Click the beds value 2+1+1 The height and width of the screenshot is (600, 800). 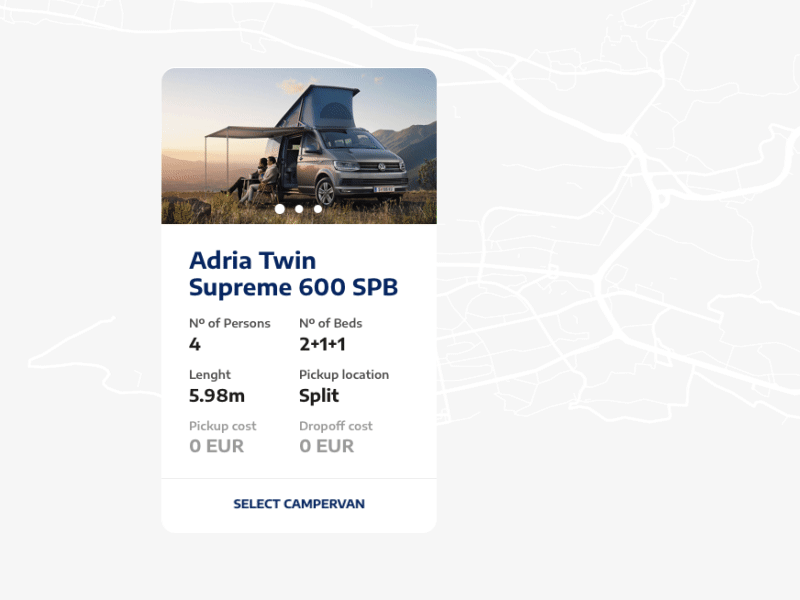[322, 344]
